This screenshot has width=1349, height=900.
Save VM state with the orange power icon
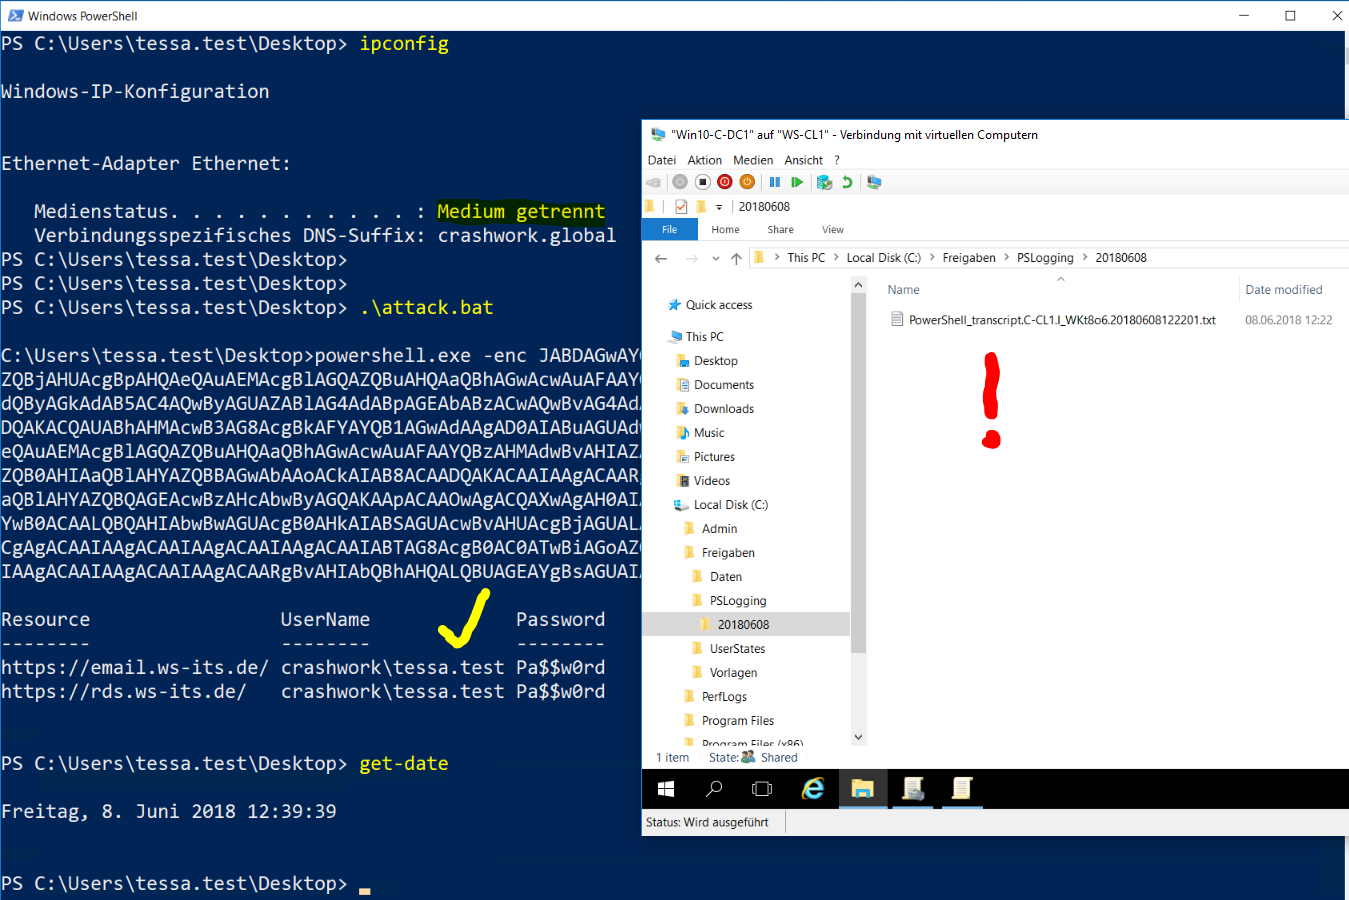[x=747, y=182]
